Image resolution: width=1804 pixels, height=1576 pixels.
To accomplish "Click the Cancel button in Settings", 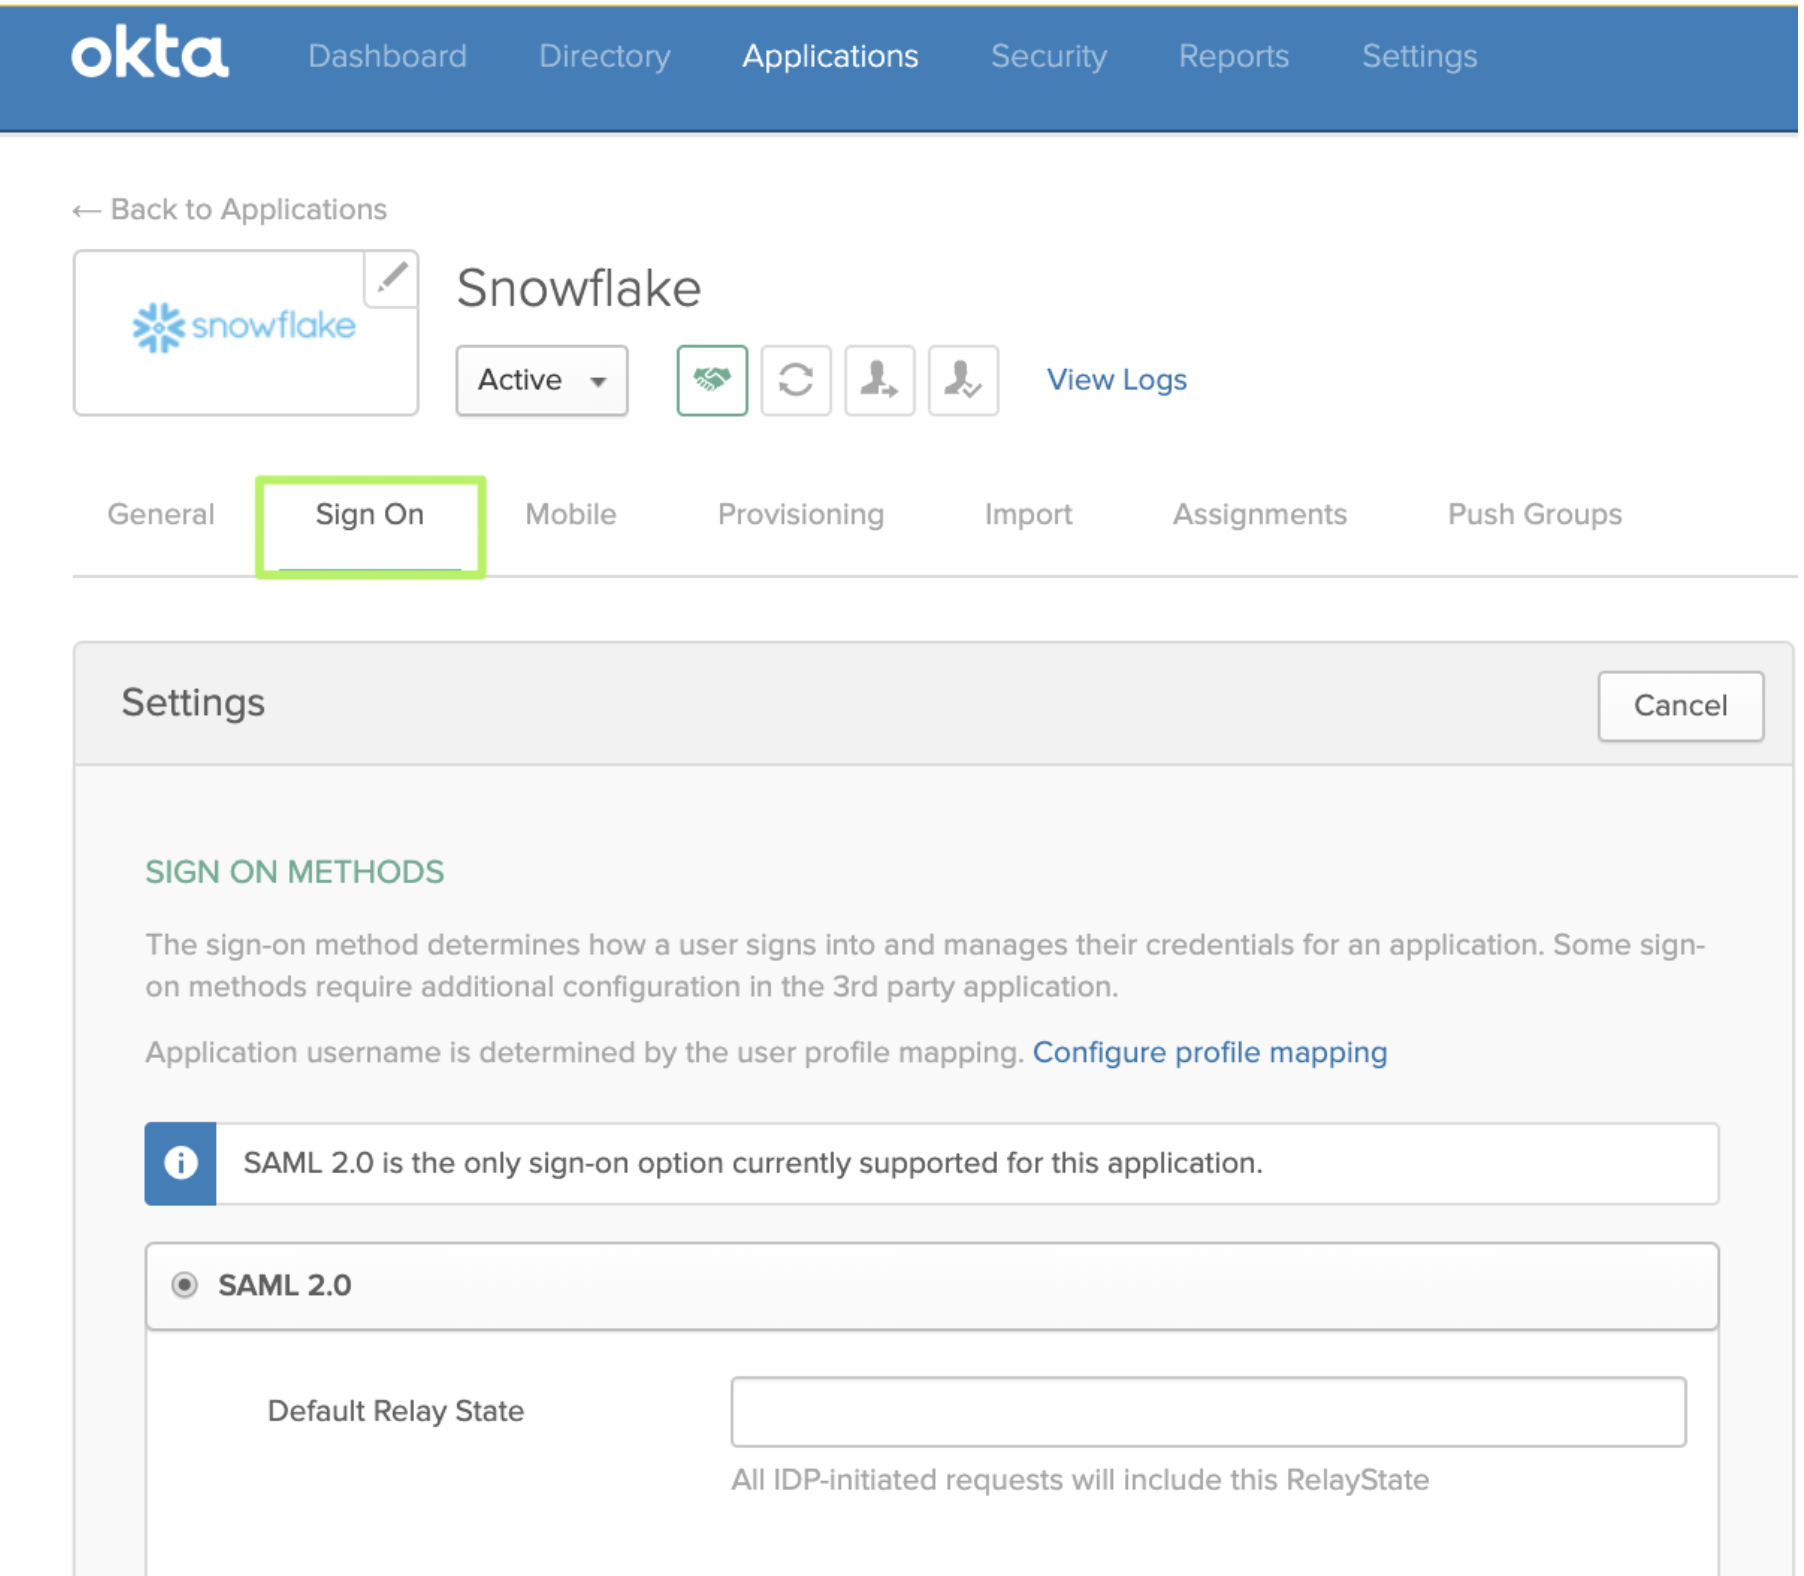I will pyautogui.click(x=1680, y=705).
